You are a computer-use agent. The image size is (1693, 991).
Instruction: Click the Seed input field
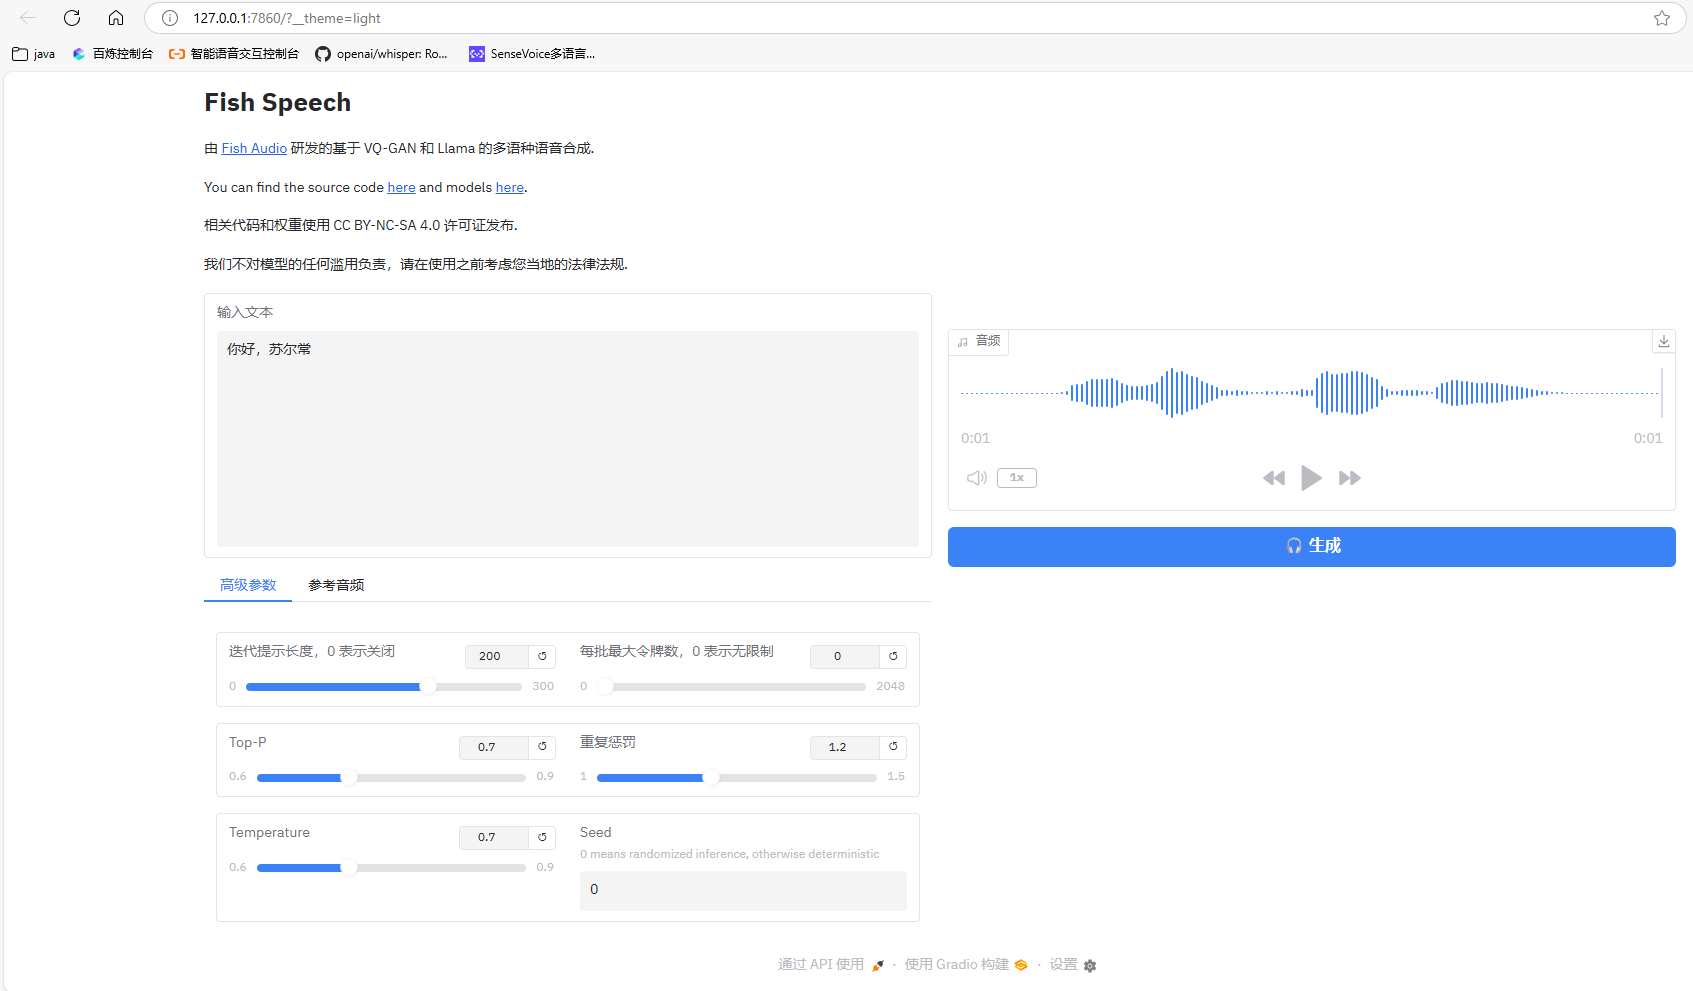743,890
